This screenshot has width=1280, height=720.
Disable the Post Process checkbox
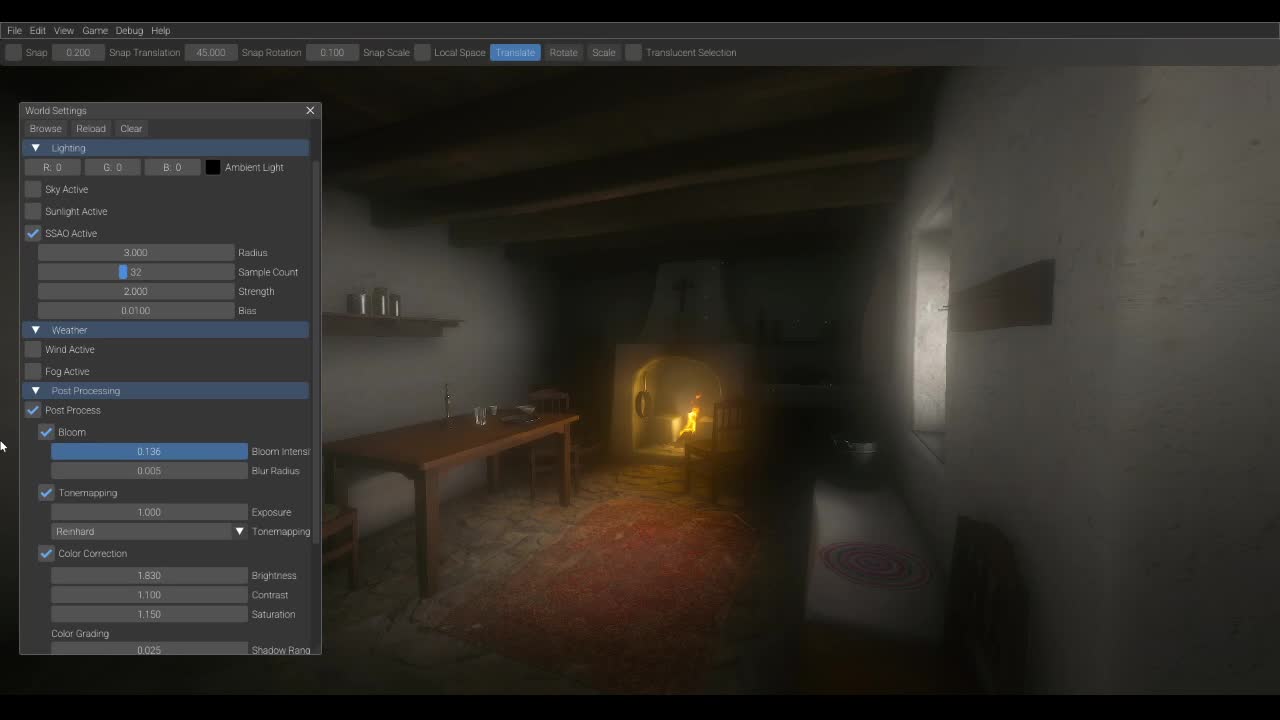[x=33, y=411]
